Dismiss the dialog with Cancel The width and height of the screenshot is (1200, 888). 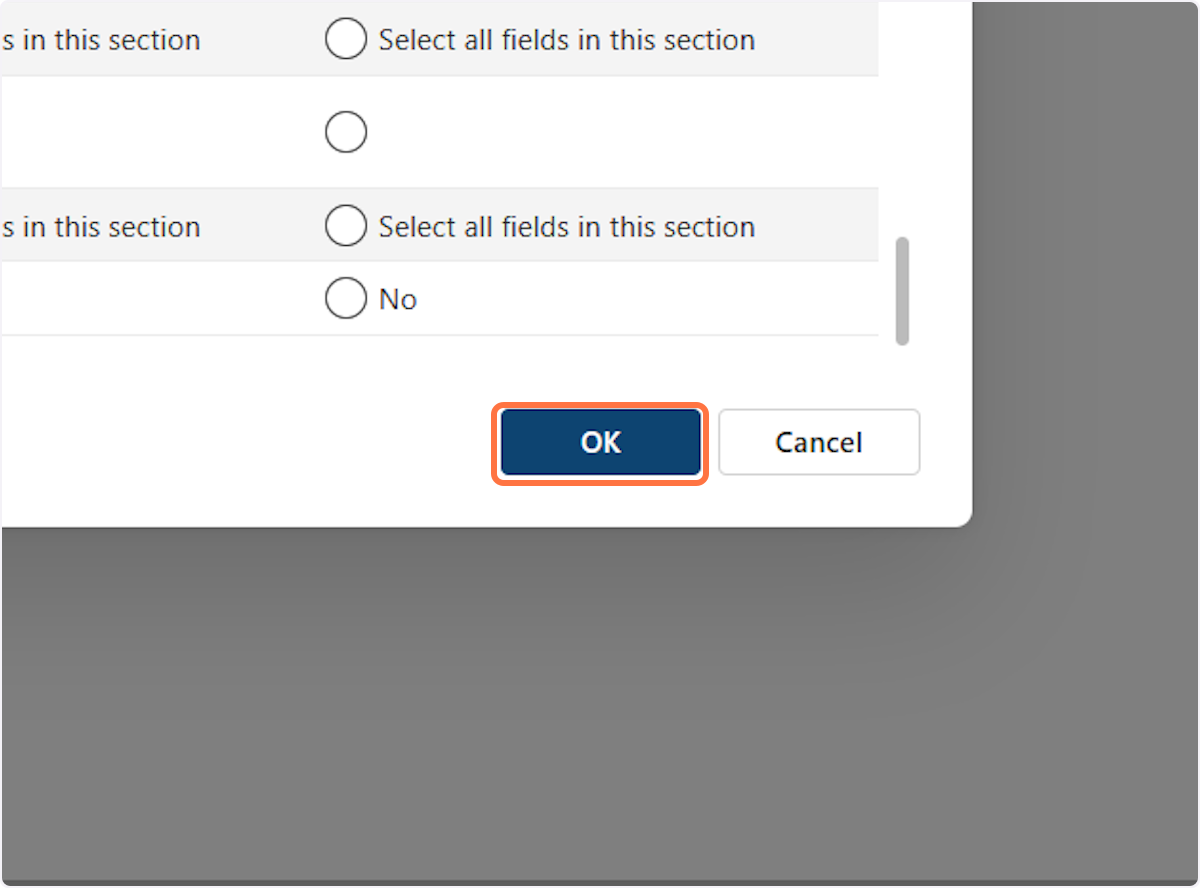(818, 442)
